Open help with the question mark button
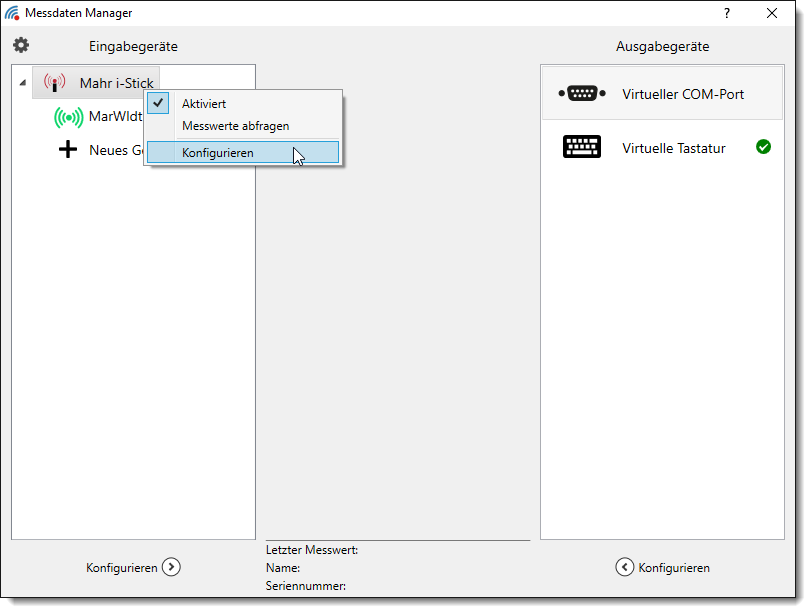Viewport: 811px width, 613px height. tap(726, 13)
